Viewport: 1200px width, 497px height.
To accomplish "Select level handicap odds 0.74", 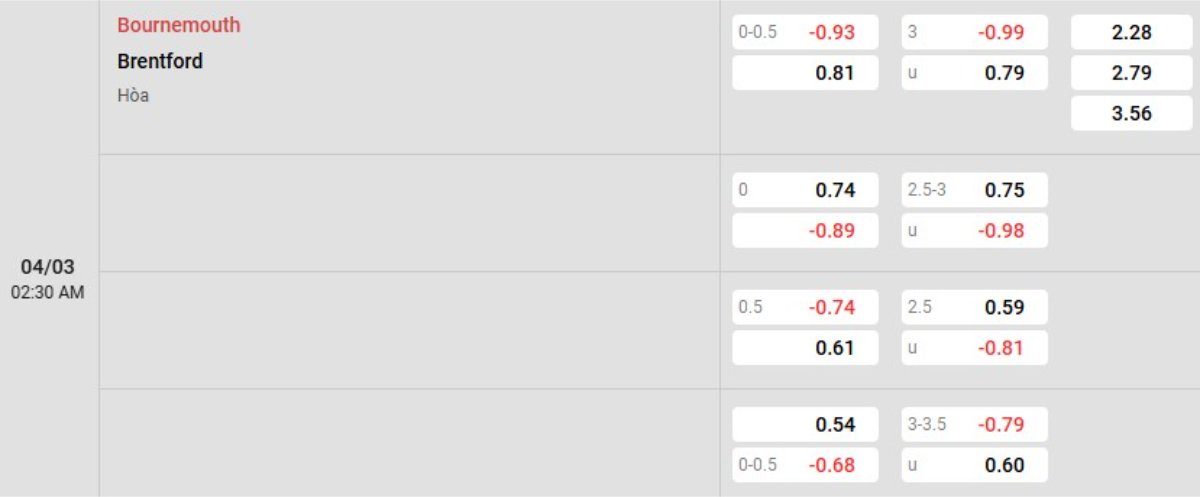I will click(805, 190).
